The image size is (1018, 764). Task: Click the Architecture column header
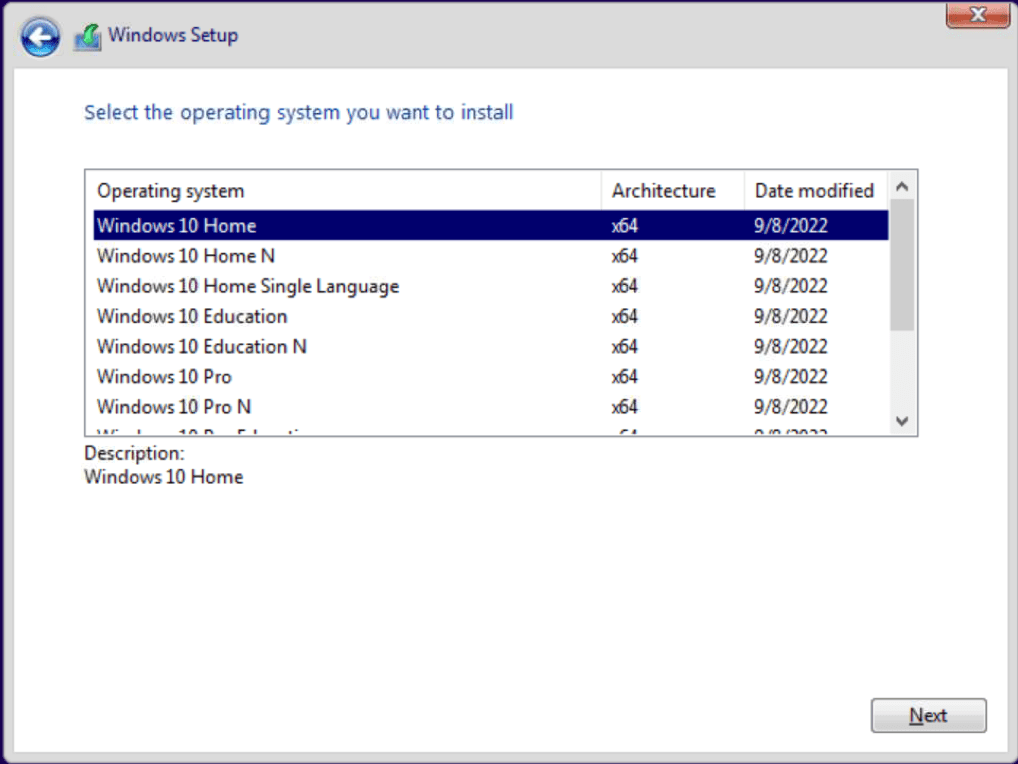click(x=673, y=191)
